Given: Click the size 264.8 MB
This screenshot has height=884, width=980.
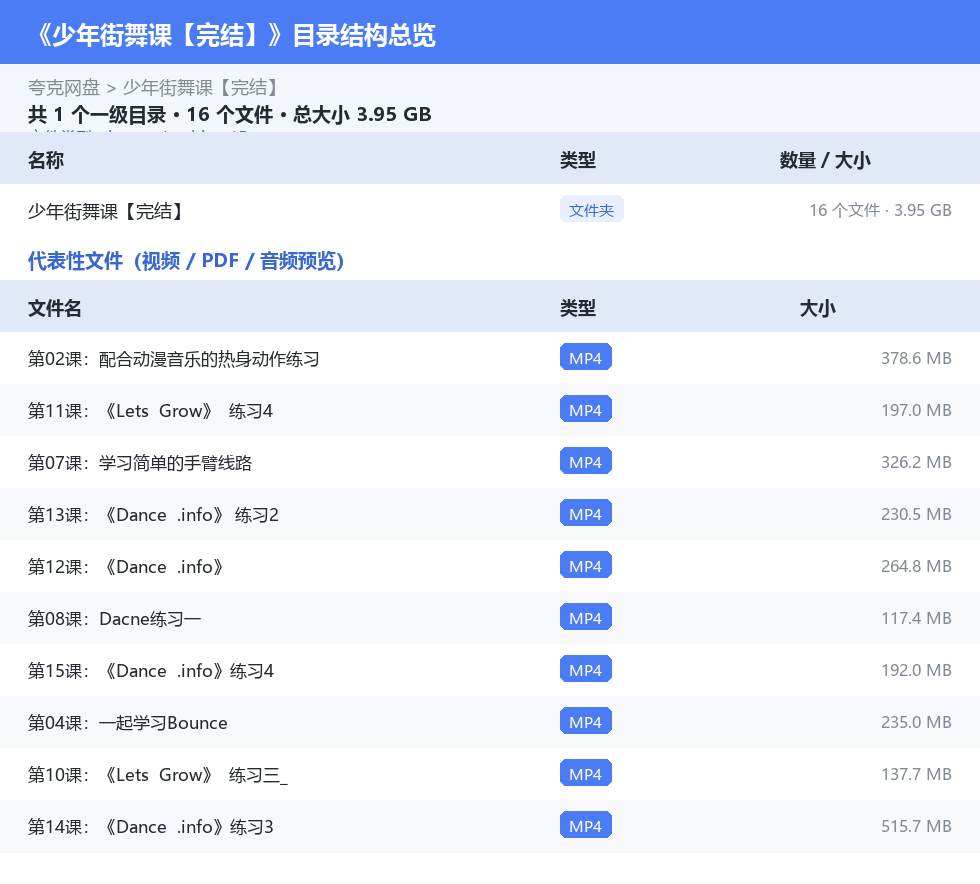Looking at the screenshot, I should pyautogui.click(x=916, y=566).
